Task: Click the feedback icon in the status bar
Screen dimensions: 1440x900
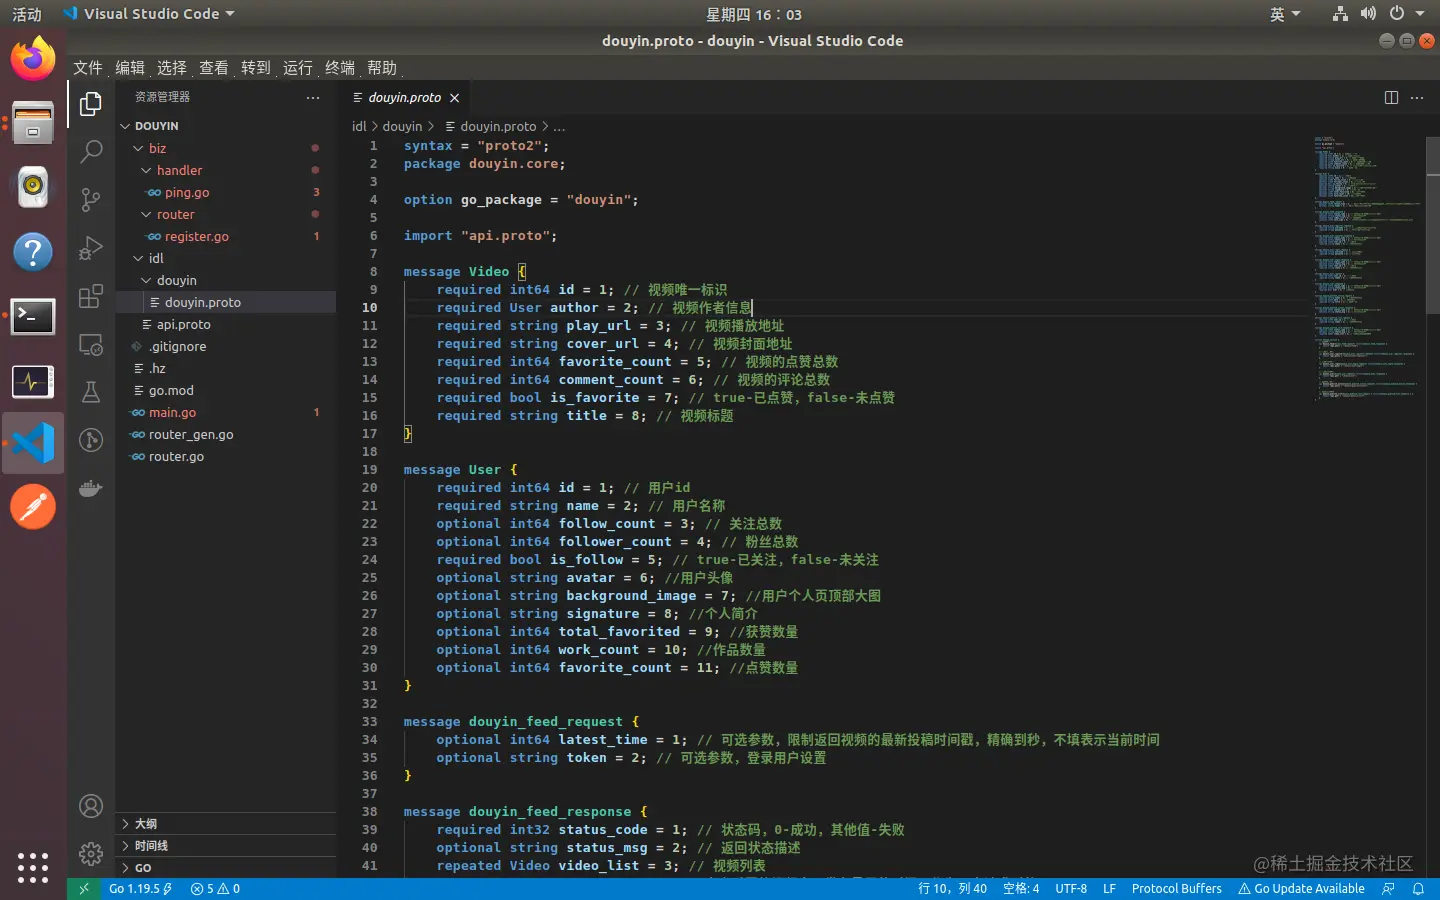Action: pyautogui.click(x=1388, y=888)
